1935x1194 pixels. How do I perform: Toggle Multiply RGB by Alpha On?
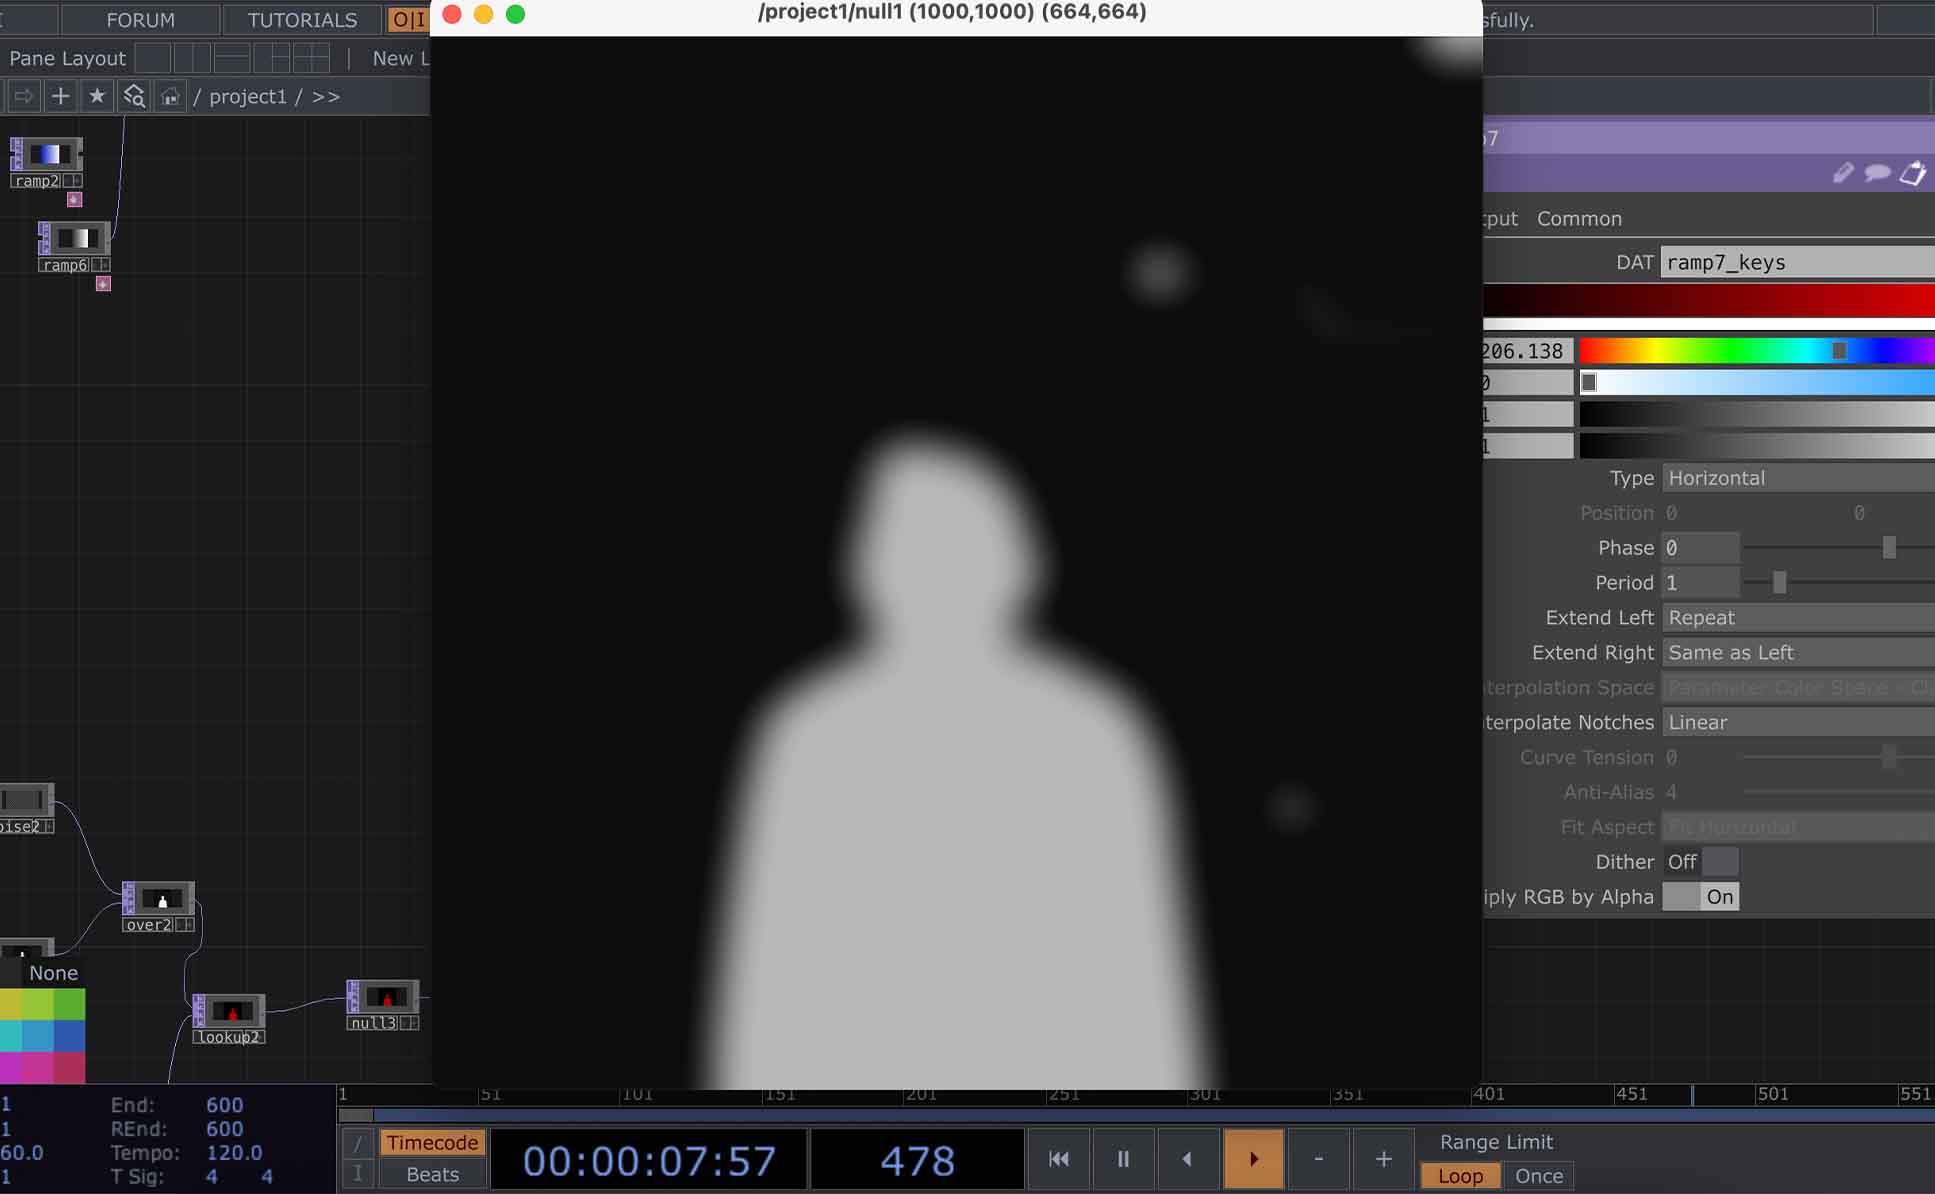pyautogui.click(x=1700, y=897)
